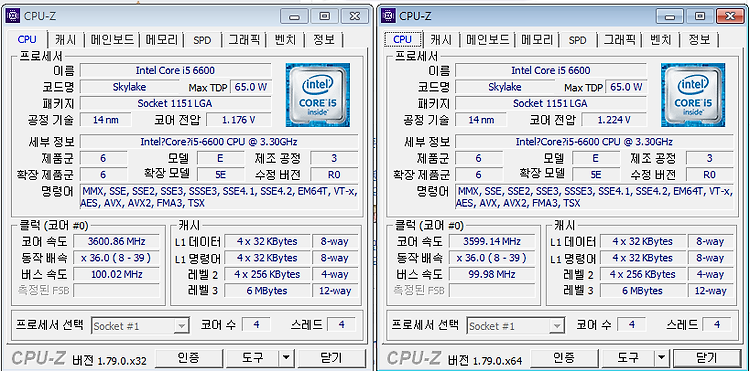The width and height of the screenshot is (750, 371).
Task: Click 도구 button in x64 window
Action: click(628, 357)
